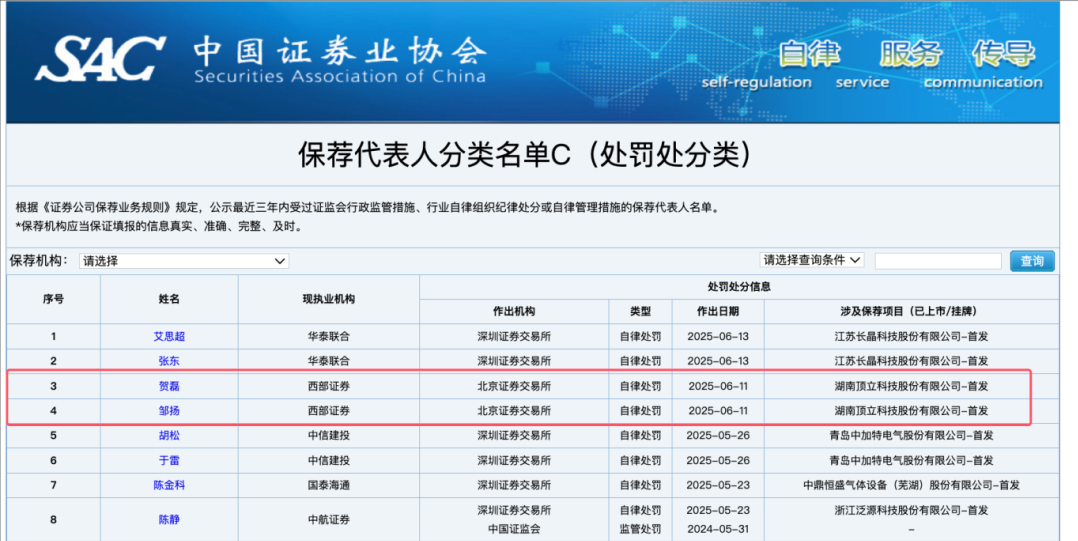1078x541 pixels.
Task: Click 青岛中加特电气股份有限公司-首发 in row 5
Action: tap(911, 436)
